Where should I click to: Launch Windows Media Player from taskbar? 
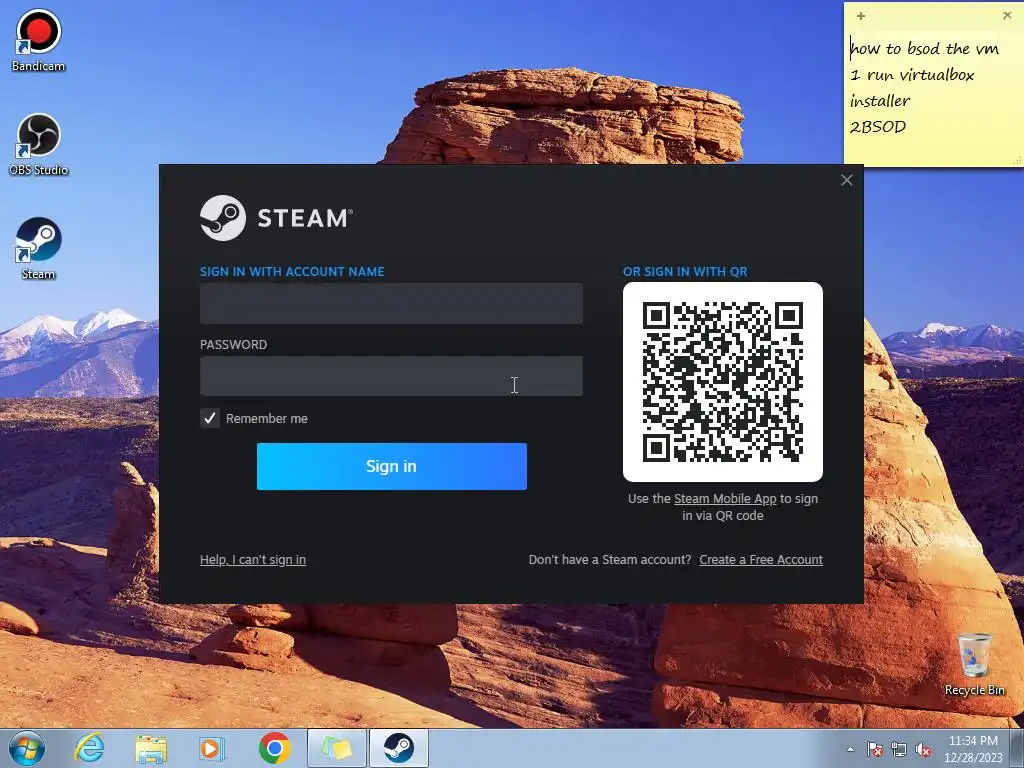pos(211,748)
